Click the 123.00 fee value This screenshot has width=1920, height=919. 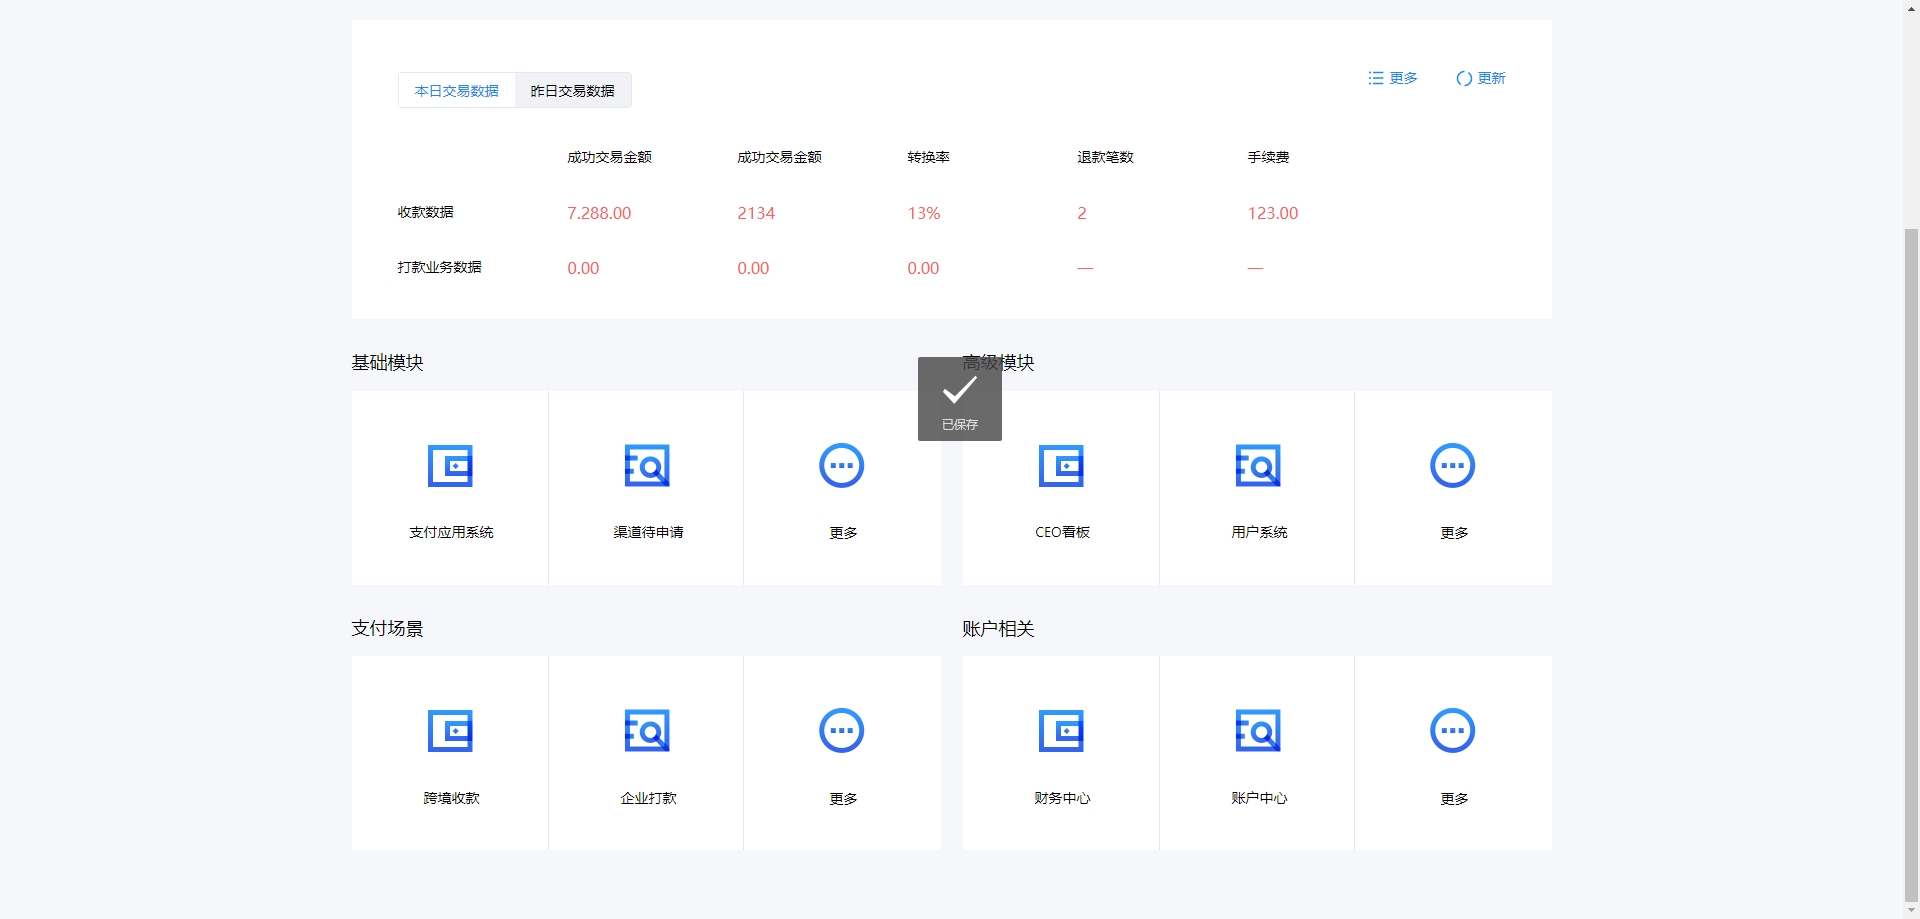(1273, 213)
